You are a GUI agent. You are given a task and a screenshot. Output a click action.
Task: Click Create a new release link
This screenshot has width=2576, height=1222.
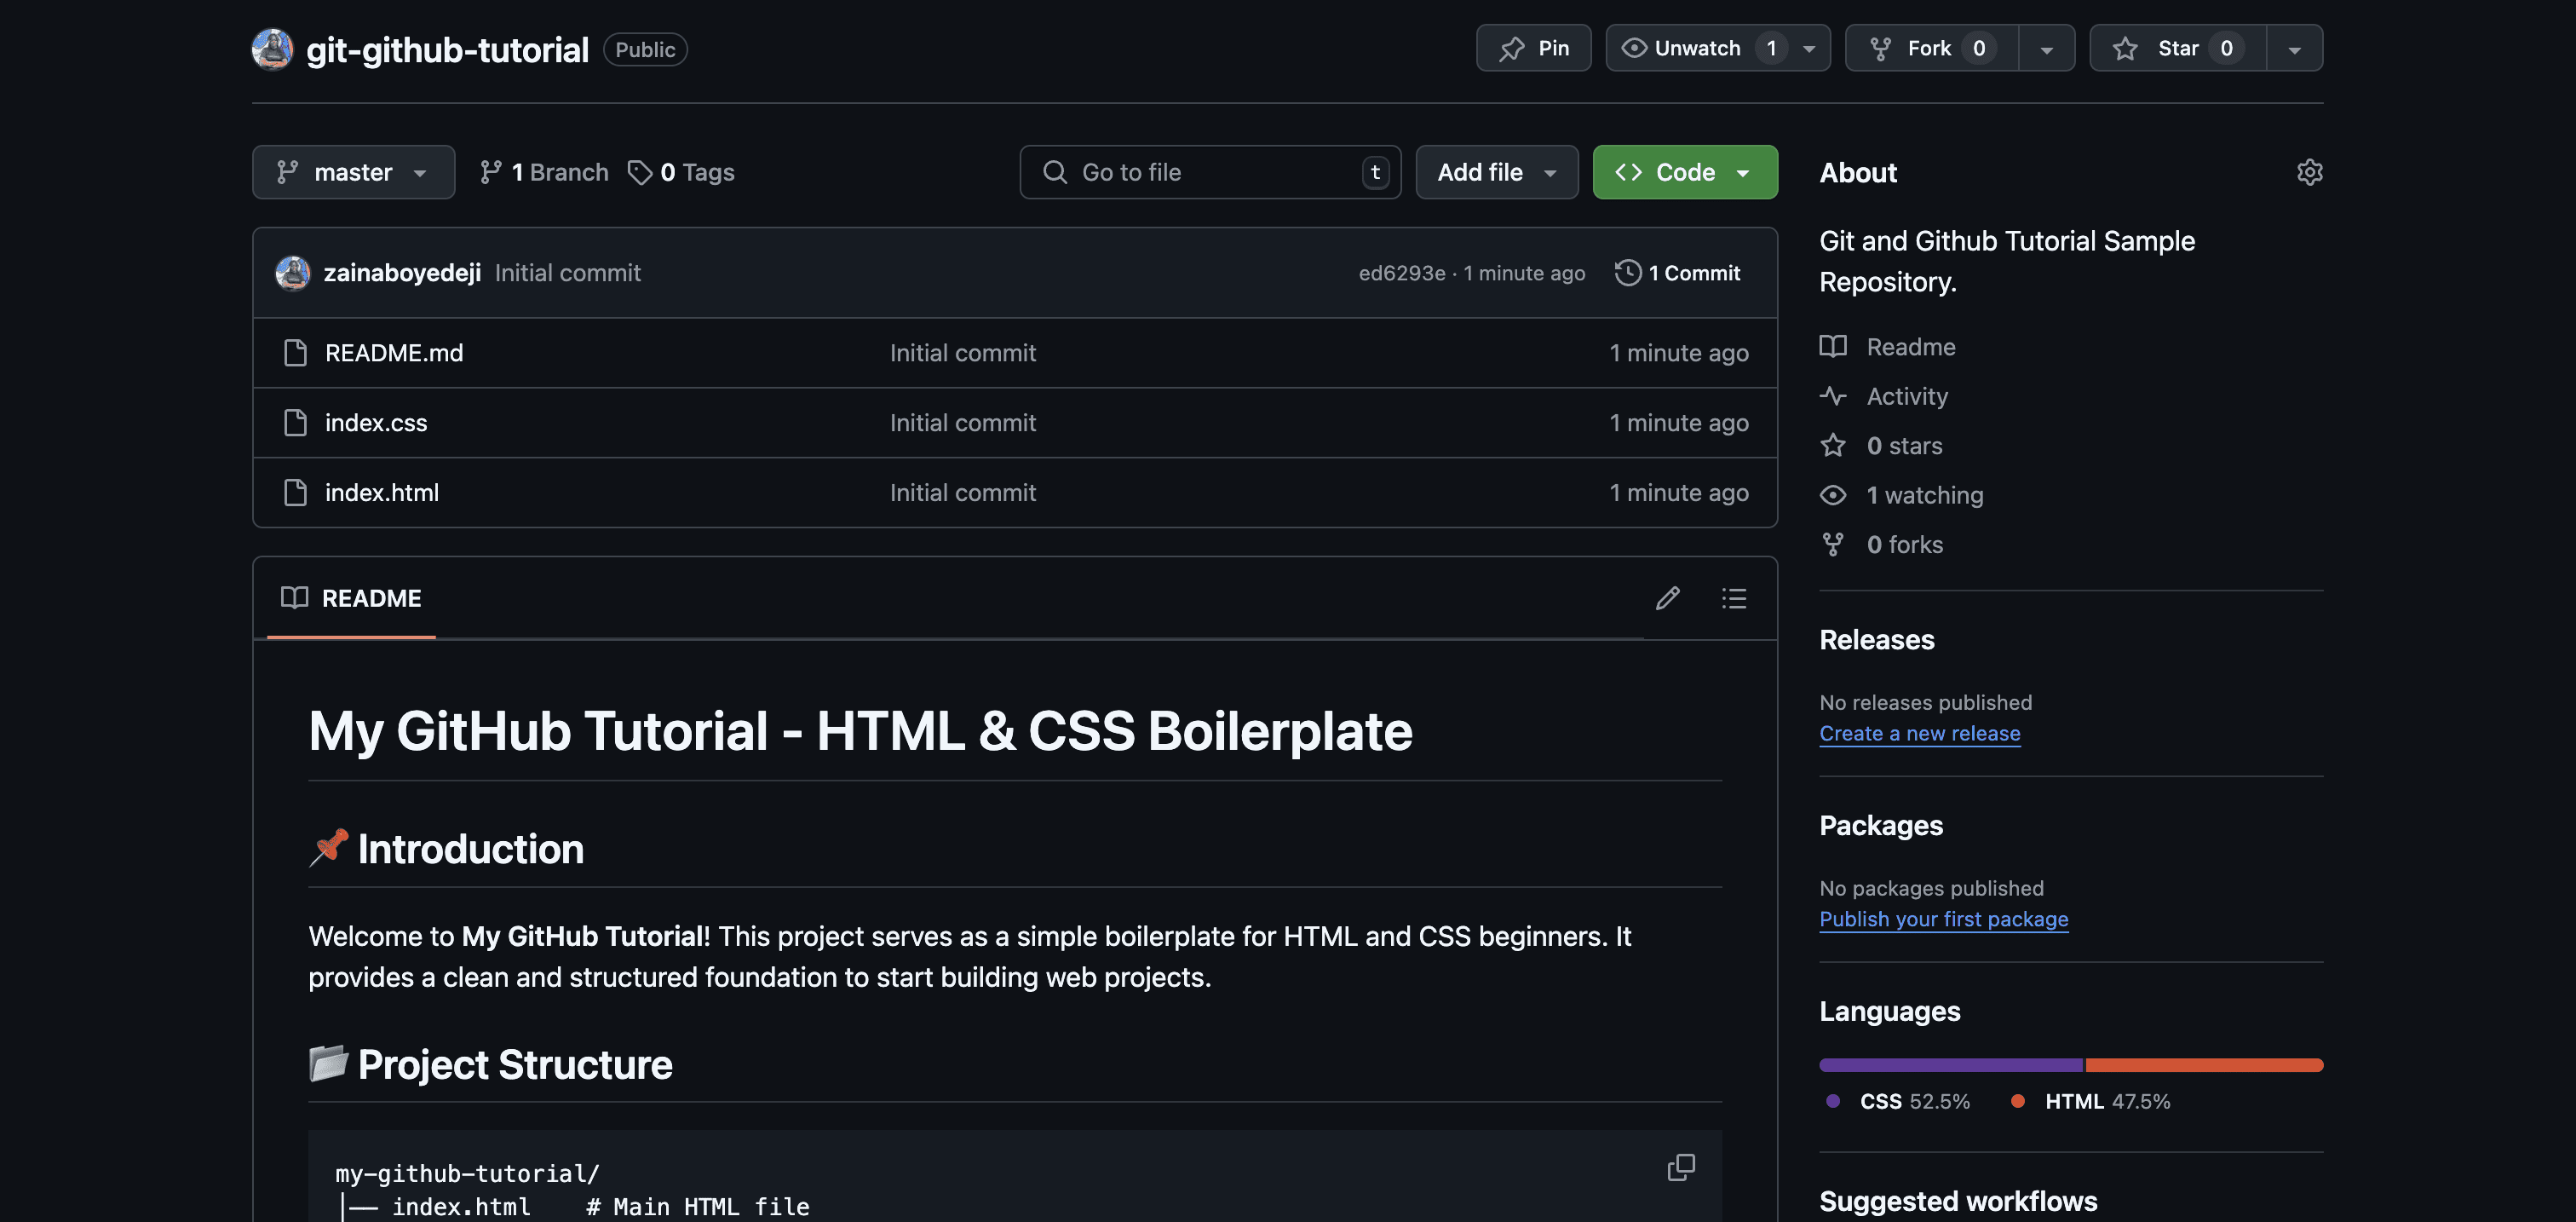pos(1919,733)
